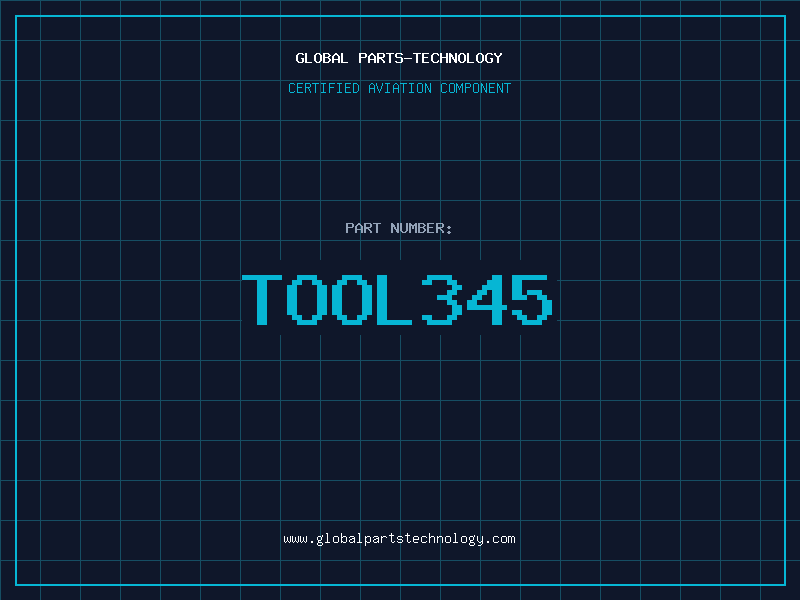Select the TOOL345 part number text

tap(397, 300)
